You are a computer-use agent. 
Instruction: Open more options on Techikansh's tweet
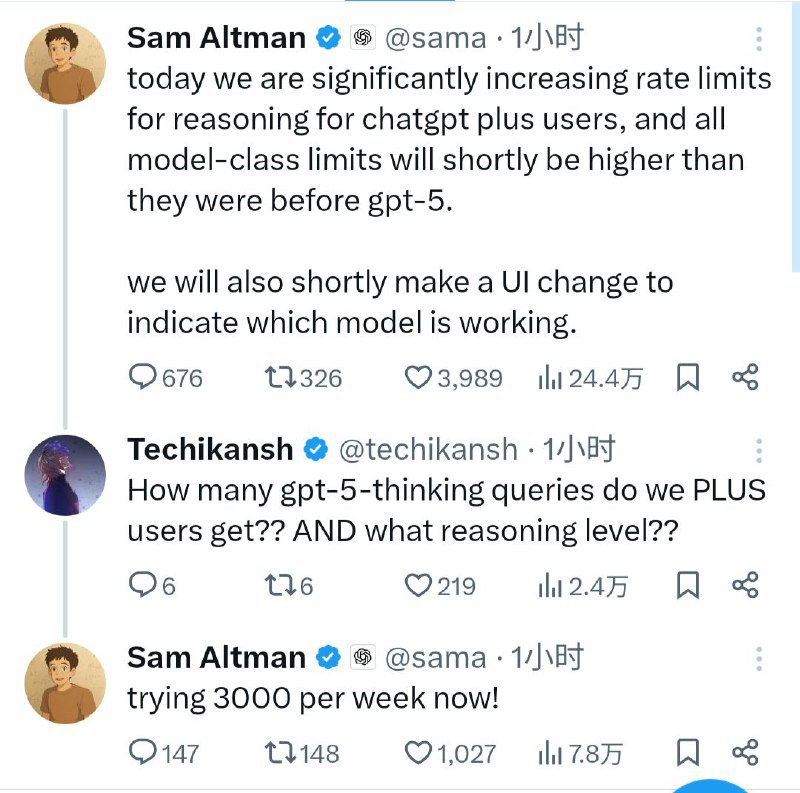point(759,451)
